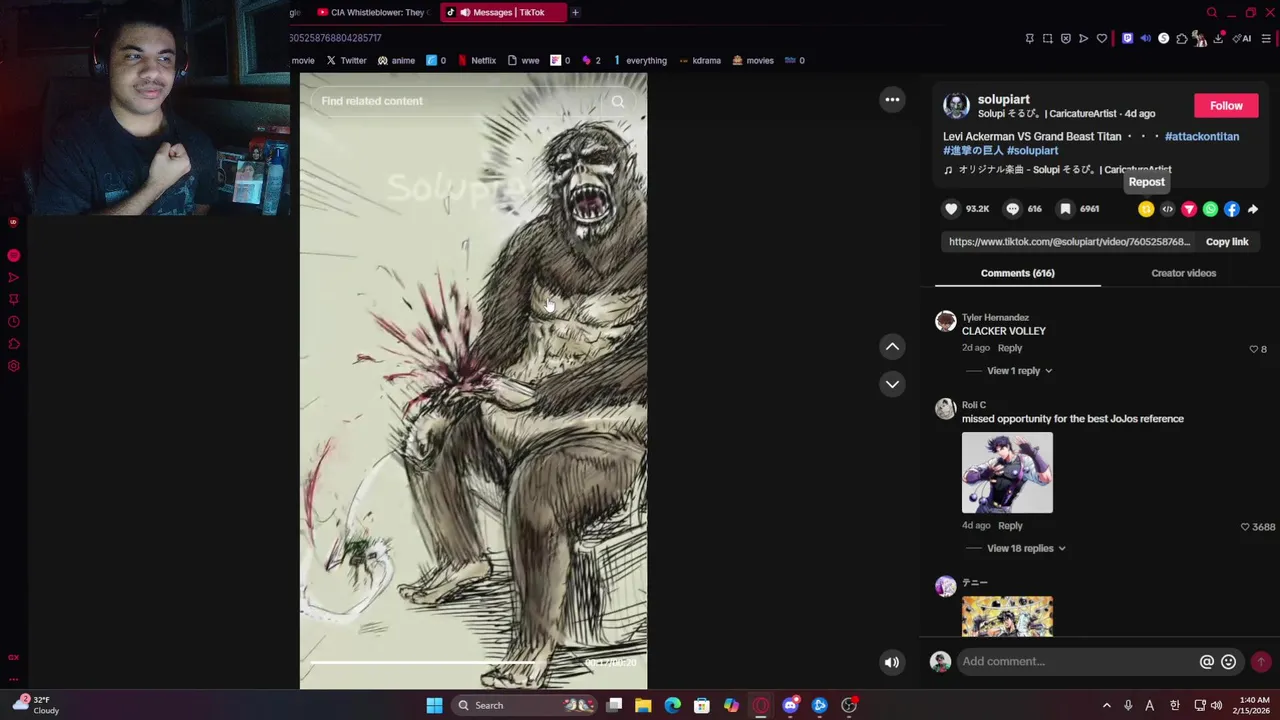Click the Add comment field
Viewport: 1280px width, 720px height.
[x=1077, y=661]
